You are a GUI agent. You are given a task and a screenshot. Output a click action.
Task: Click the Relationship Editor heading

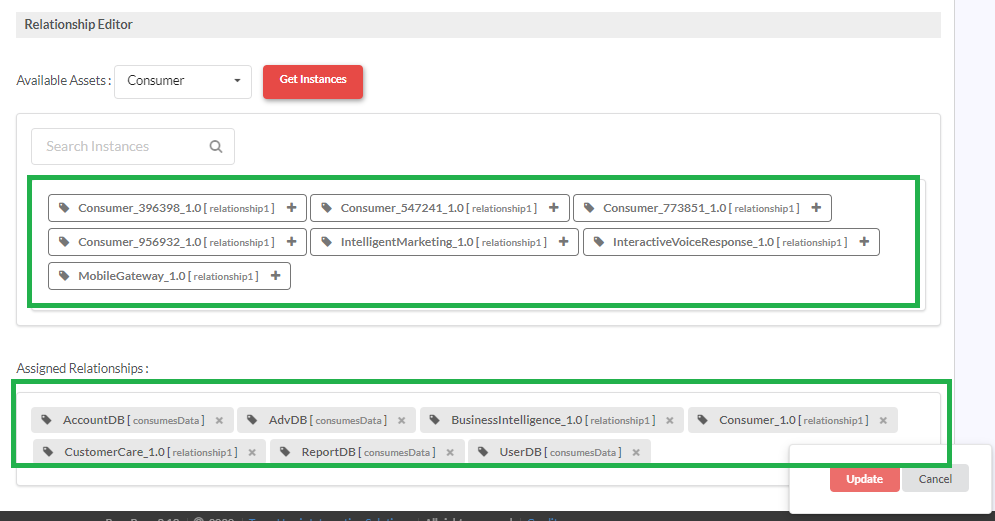(79, 25)
